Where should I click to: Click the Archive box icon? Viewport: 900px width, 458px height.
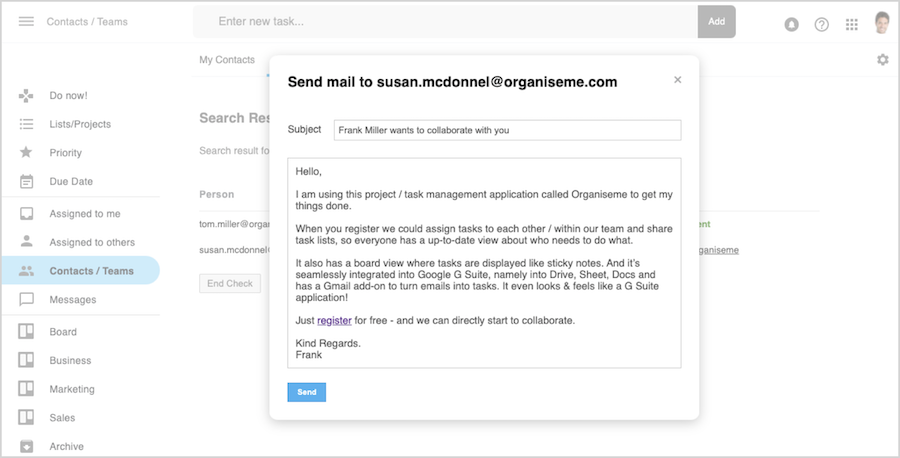coord(26,446)
